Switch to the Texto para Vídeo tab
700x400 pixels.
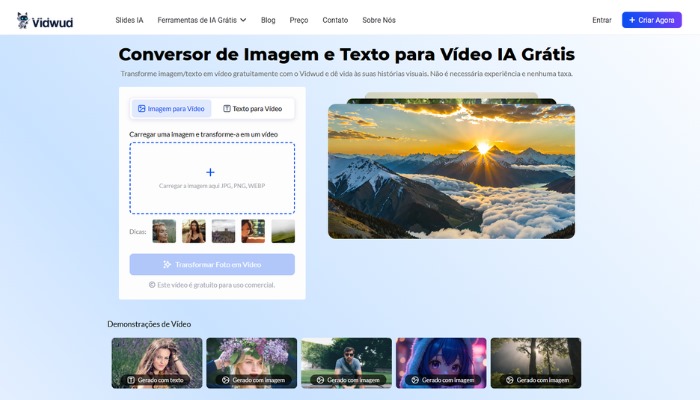252,109
